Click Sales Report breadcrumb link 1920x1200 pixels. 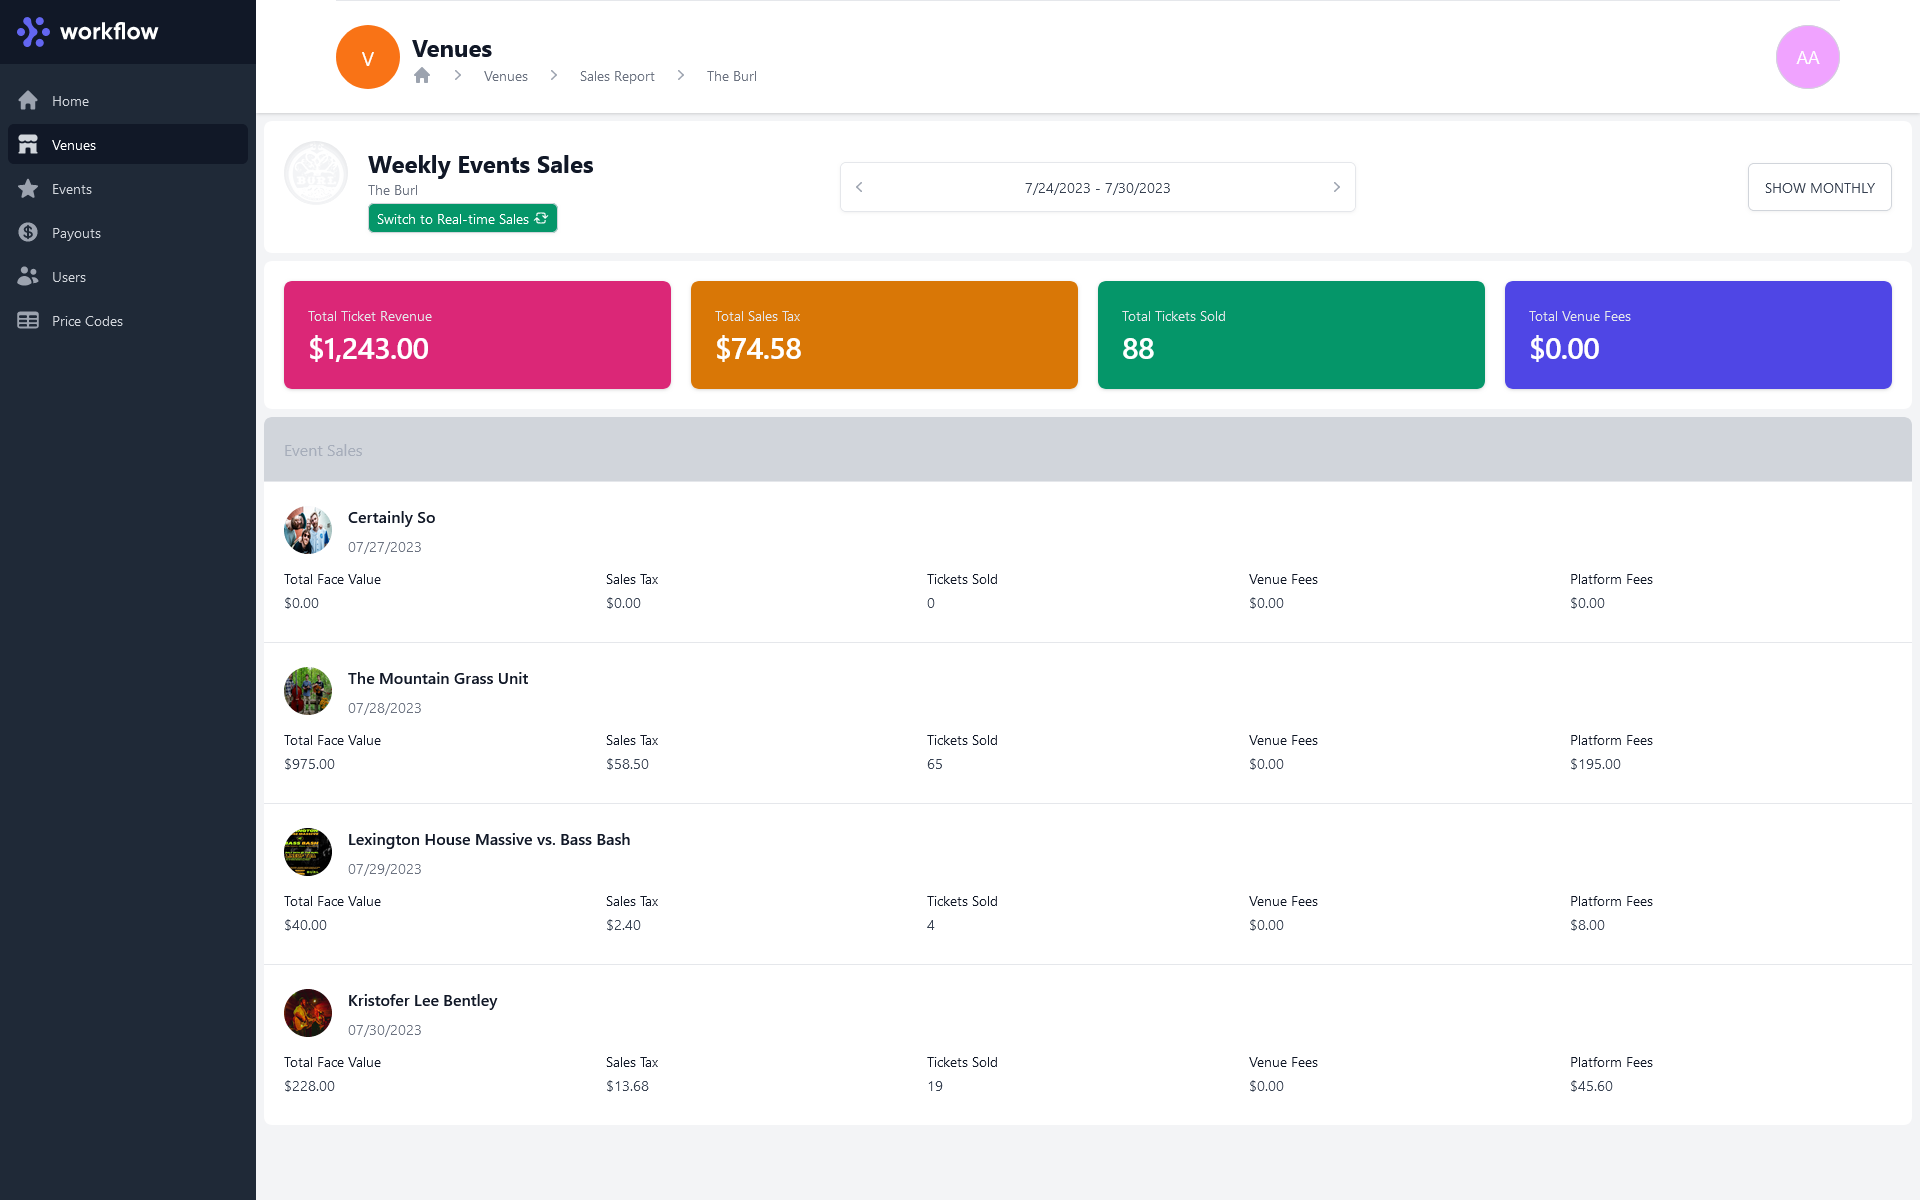pyautogui.click(x=617, y=76)
